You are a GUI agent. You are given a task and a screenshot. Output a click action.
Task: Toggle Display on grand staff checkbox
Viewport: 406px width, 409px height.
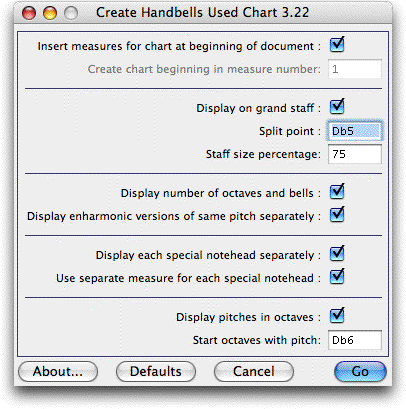[x=337, y=107]
